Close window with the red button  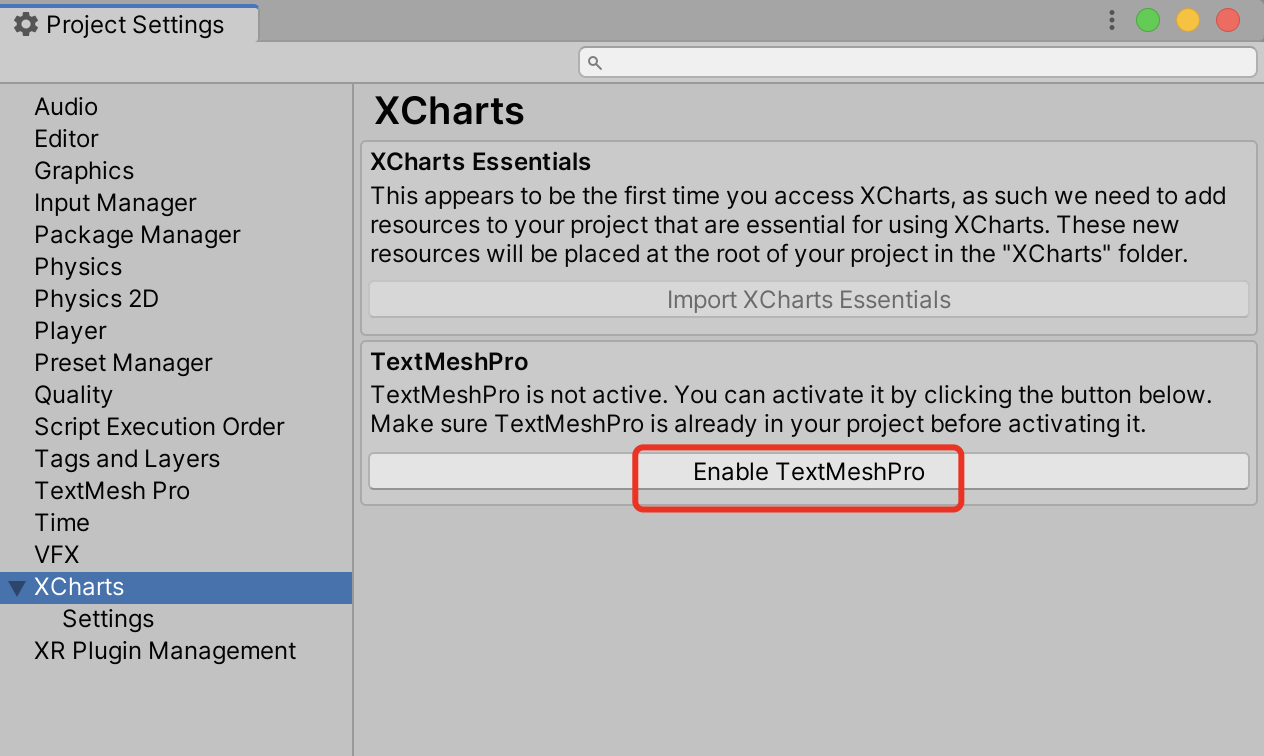point(1228,20)
